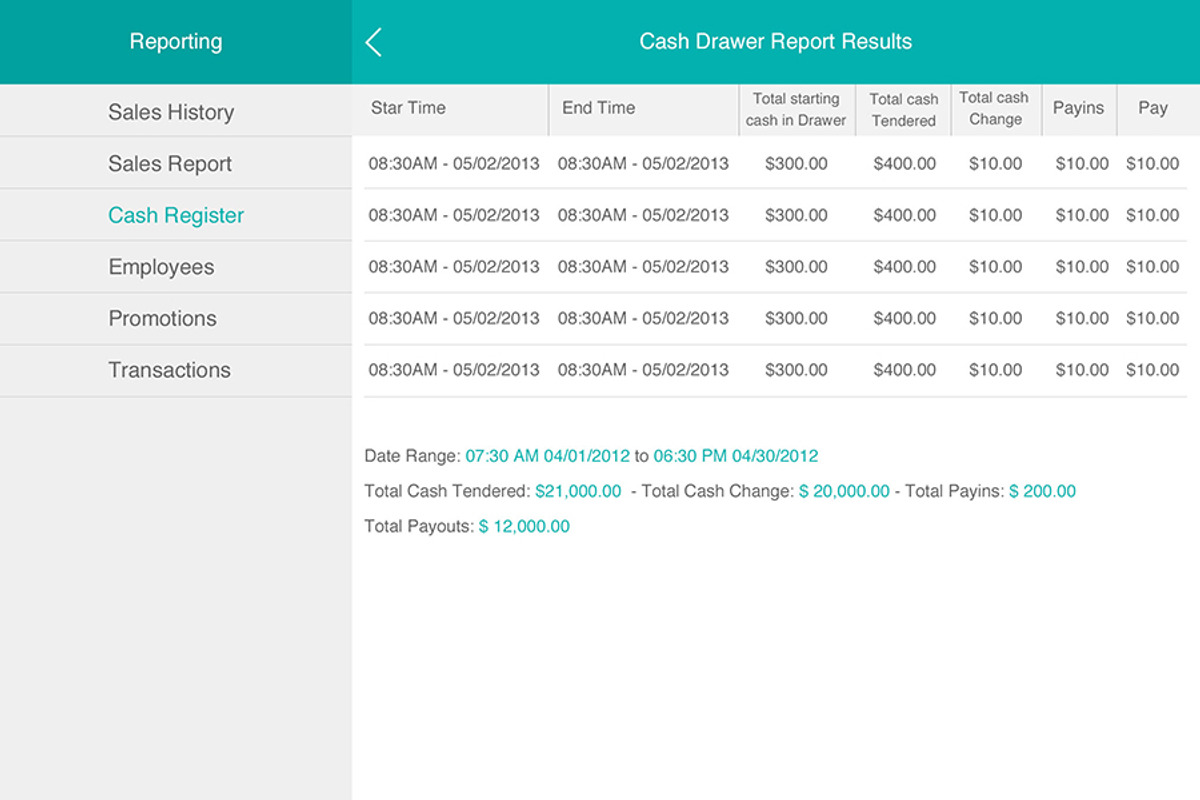Click the $ 200.00 total payins value
This screenshot has height=800, width=1200.
tap(1042, 491)
